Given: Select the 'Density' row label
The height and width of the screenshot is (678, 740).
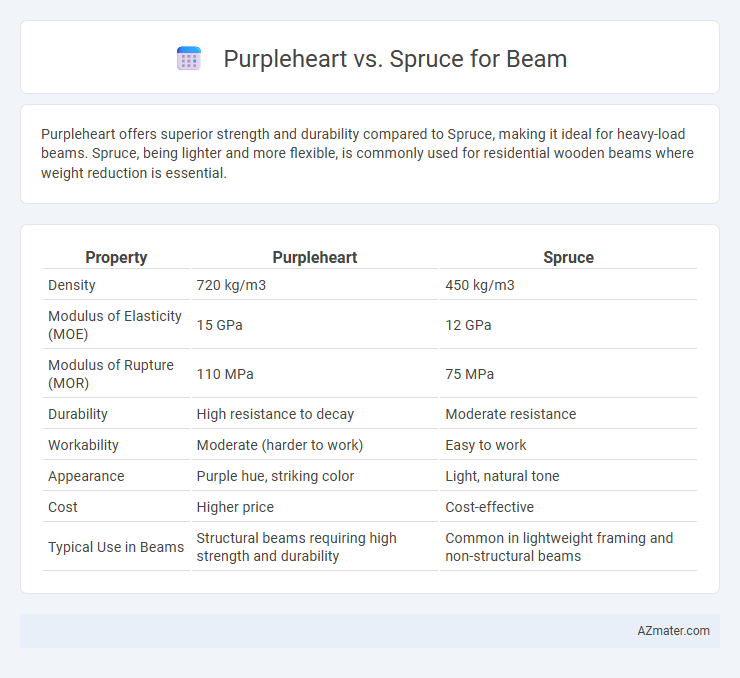Looking at the screenshot, I should (x=72, y=285).
